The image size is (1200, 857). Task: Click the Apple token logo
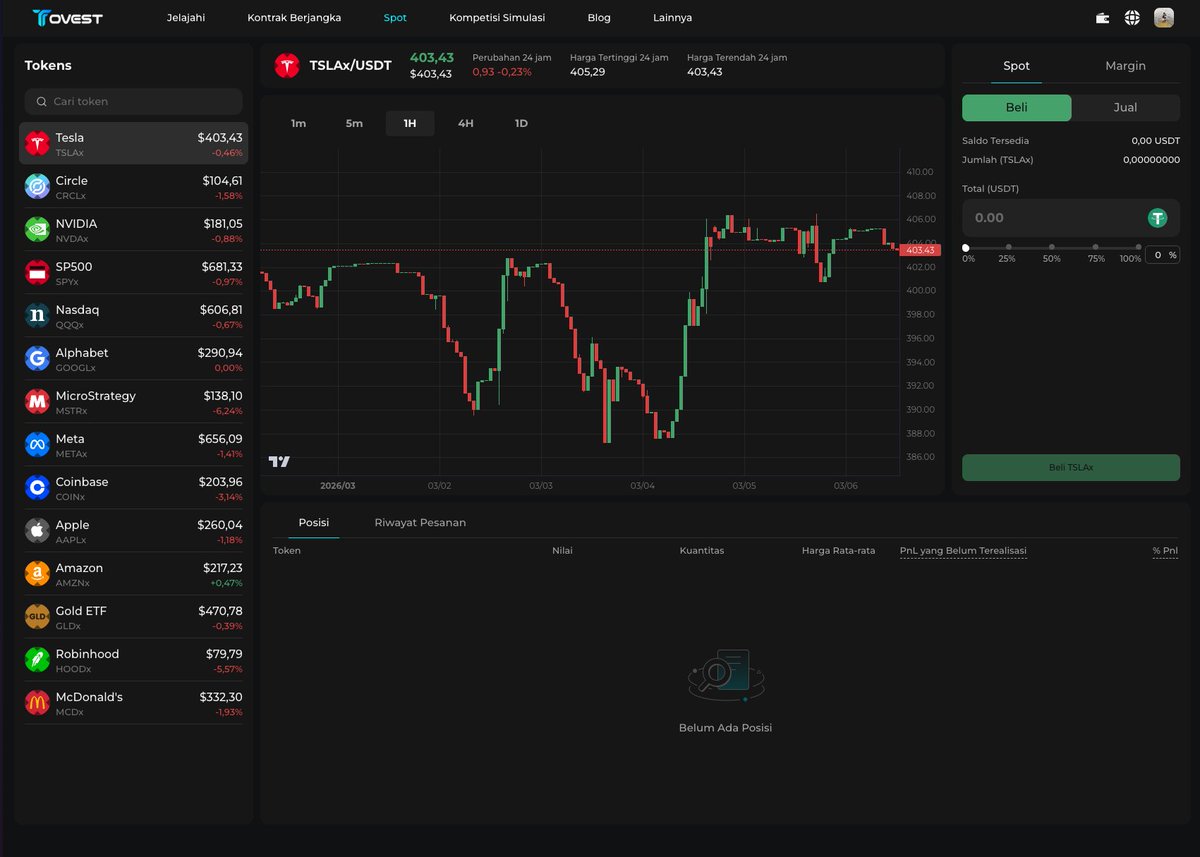tap(37, 531)
